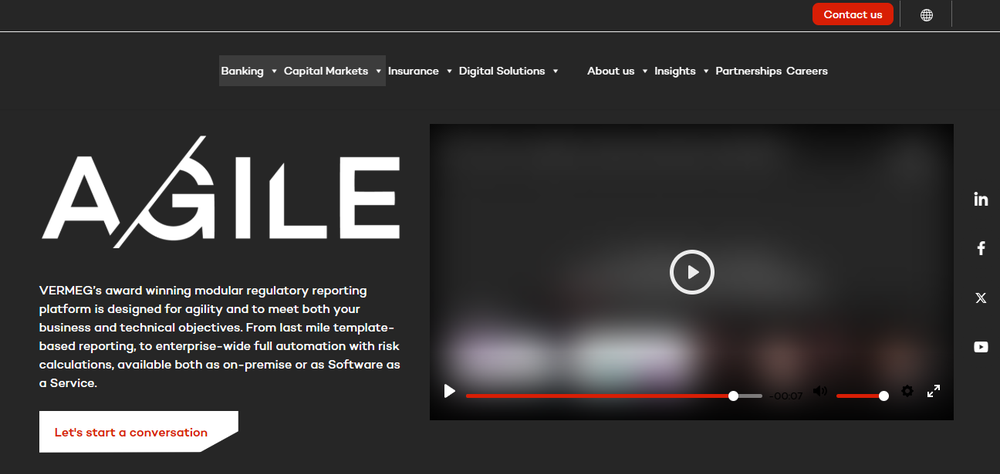
Task: Open the Facebook page icon
Action: click(x=981, y=248)
